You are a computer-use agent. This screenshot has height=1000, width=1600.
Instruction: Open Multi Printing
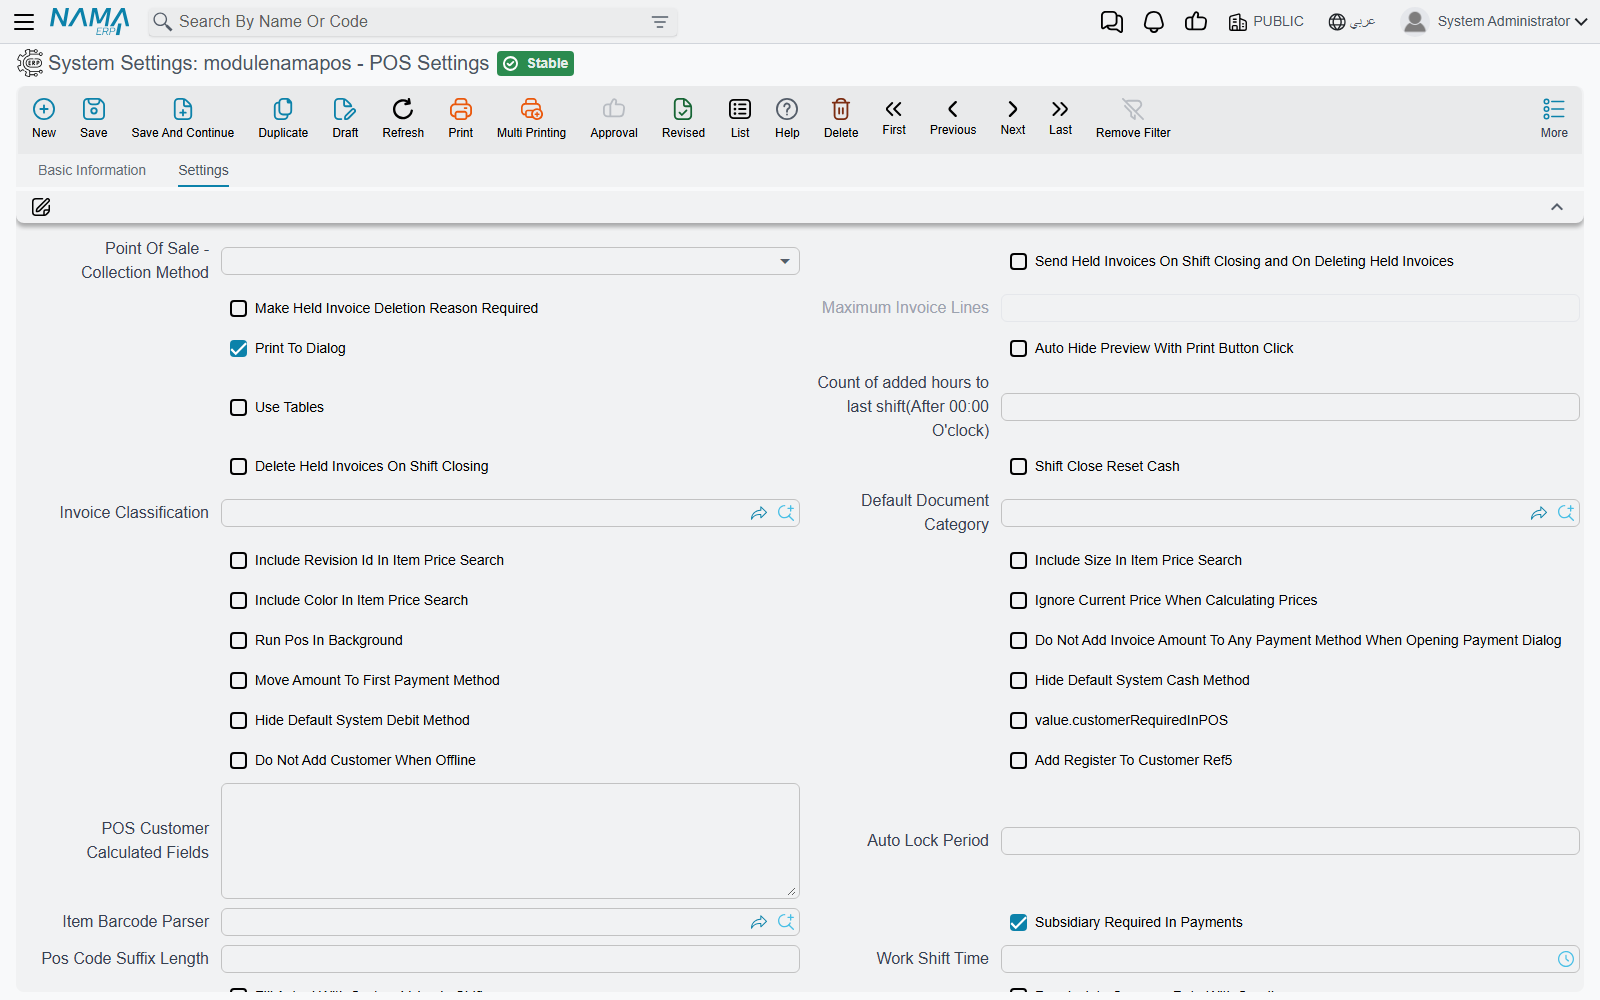pos(531,109)
